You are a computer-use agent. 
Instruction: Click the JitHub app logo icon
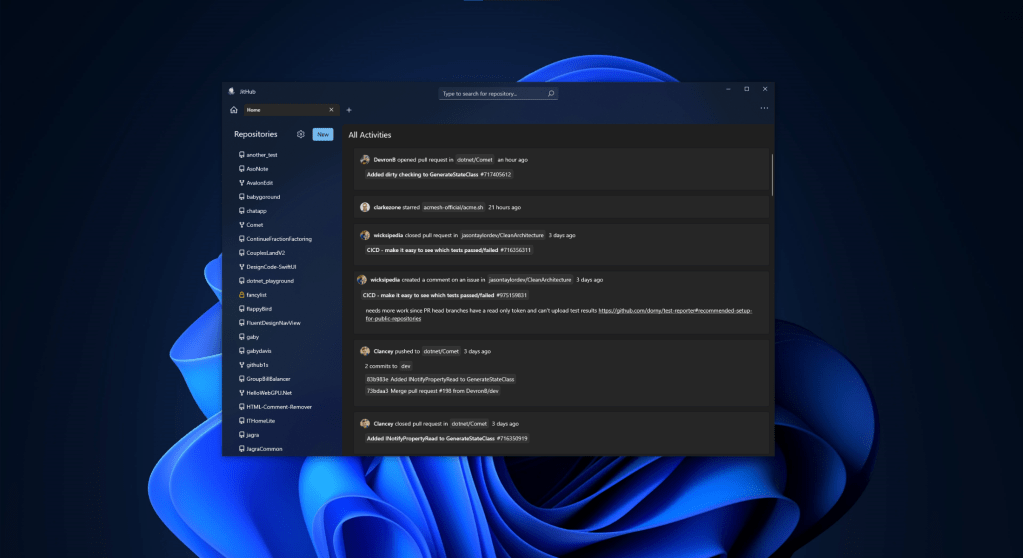(231, 91)
